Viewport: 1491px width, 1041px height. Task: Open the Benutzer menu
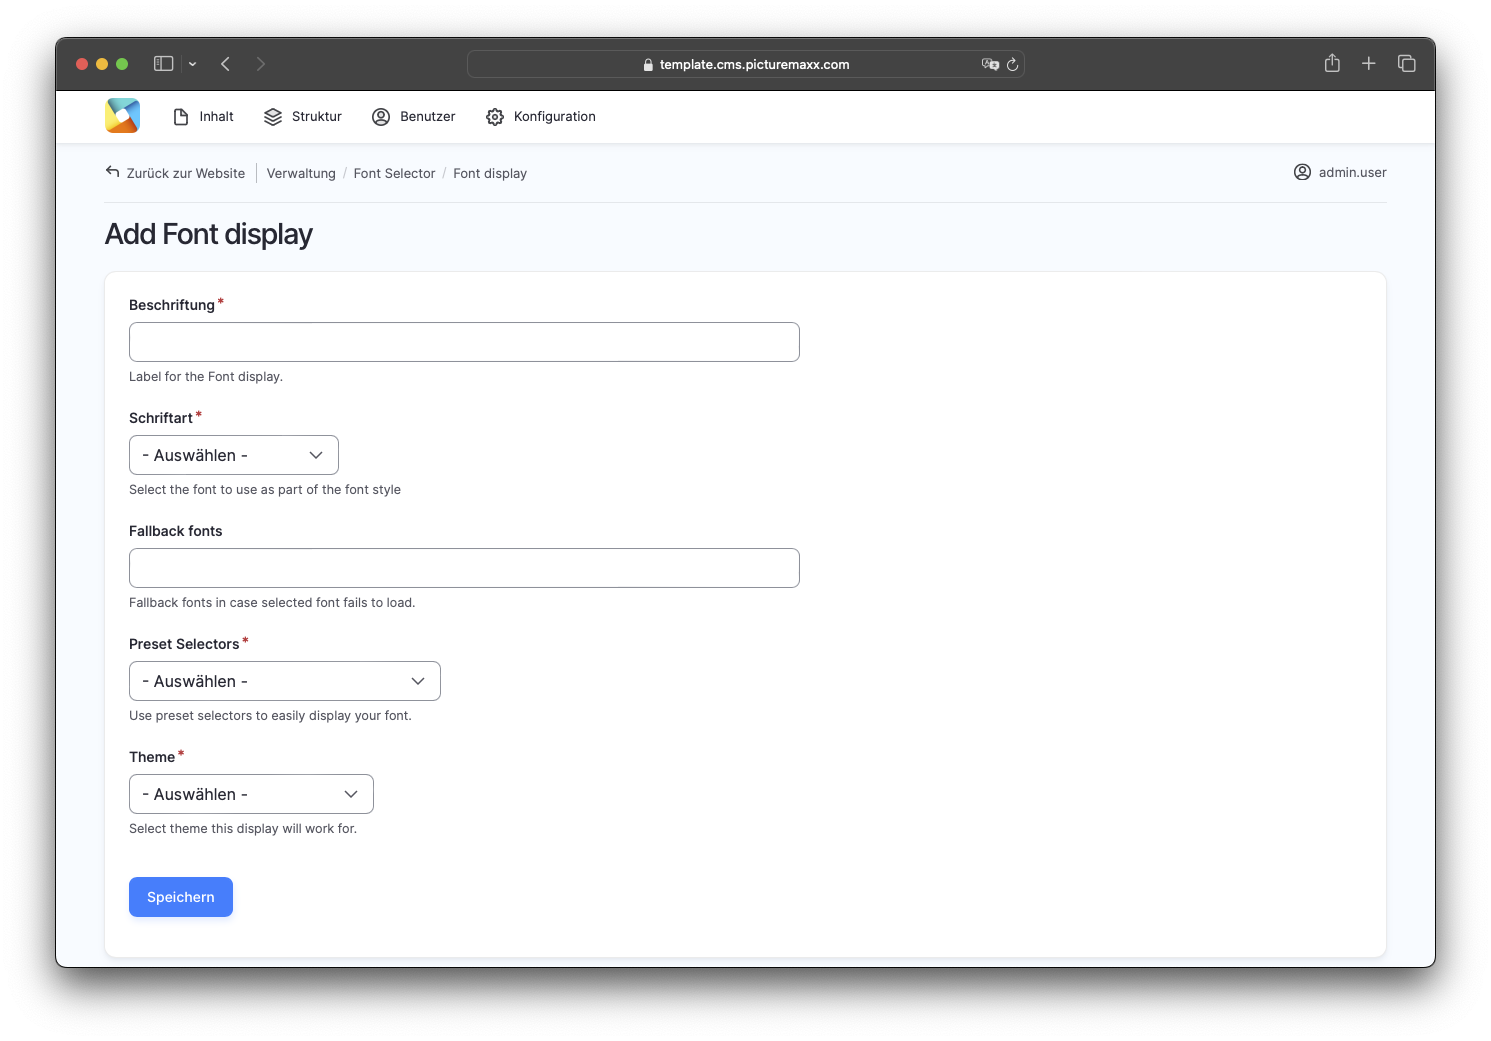click(x=414, y=117)
